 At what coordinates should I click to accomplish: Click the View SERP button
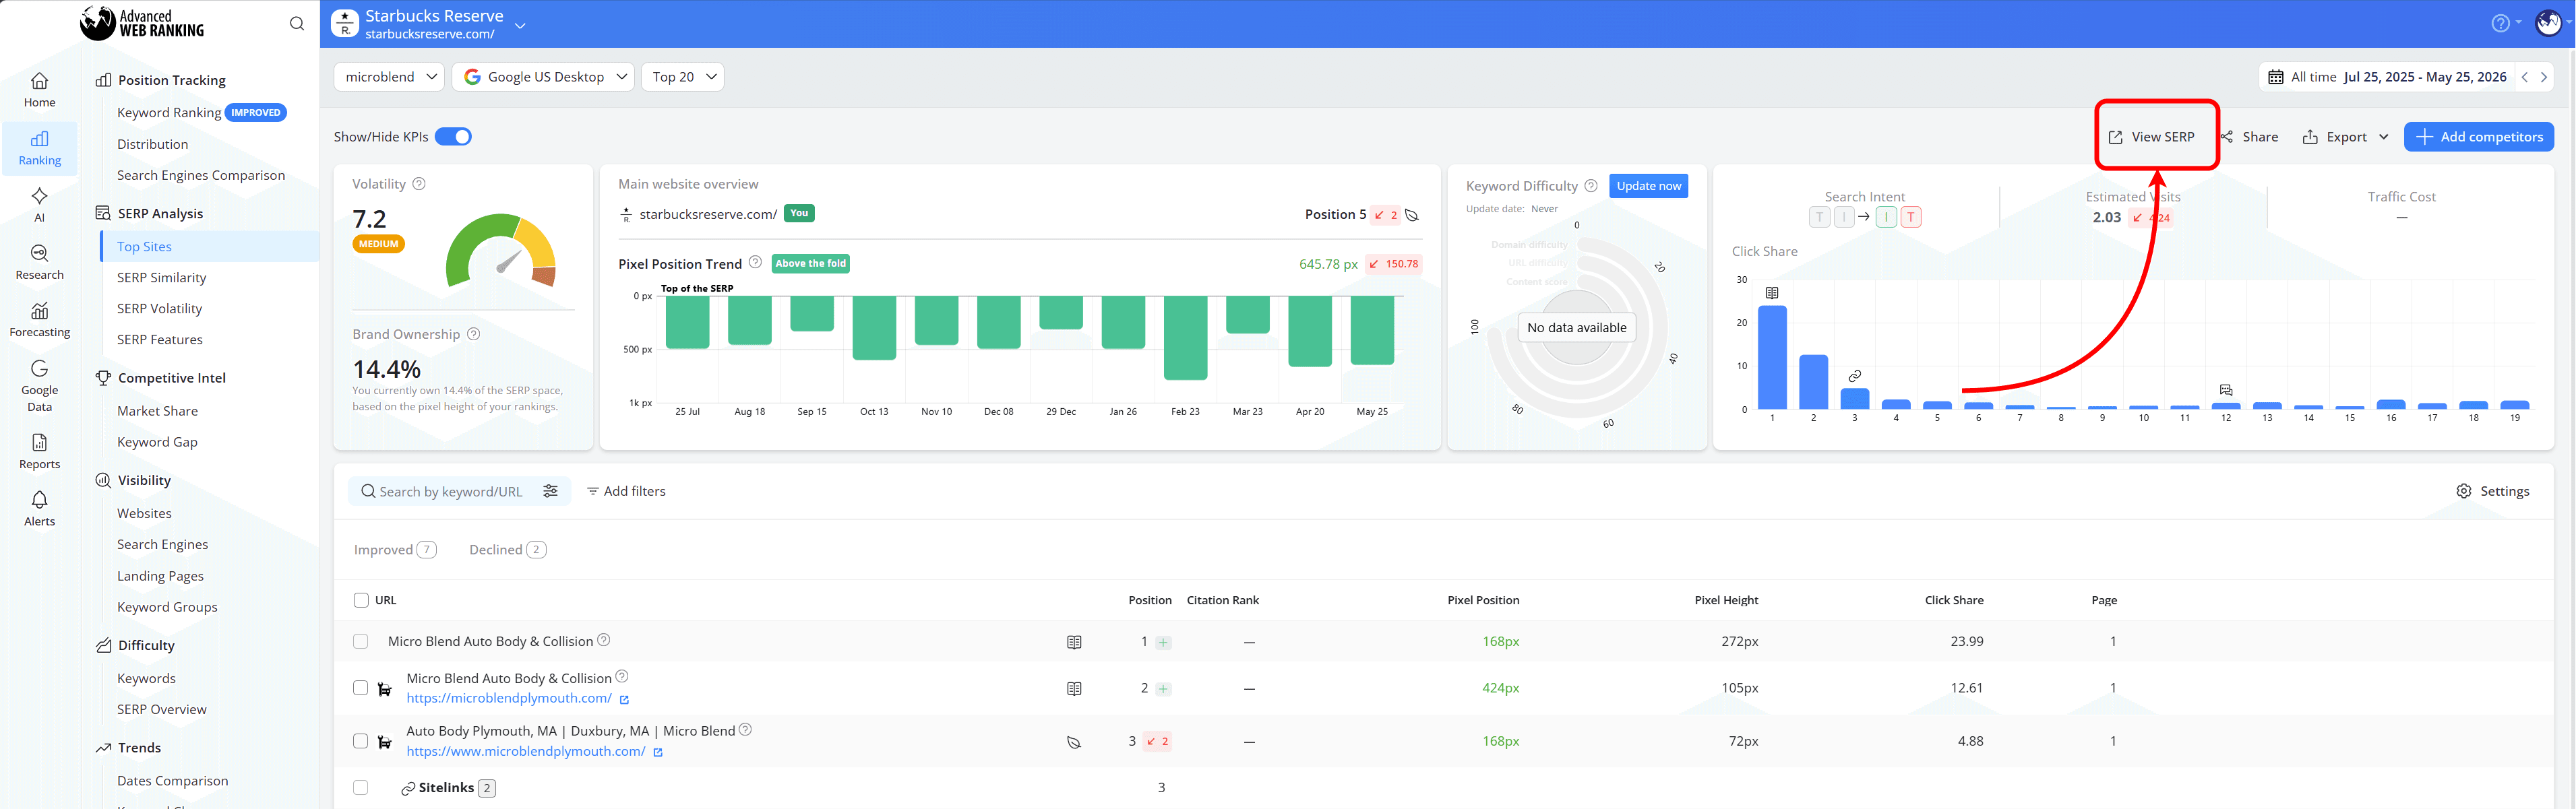tap(2151, 137)
